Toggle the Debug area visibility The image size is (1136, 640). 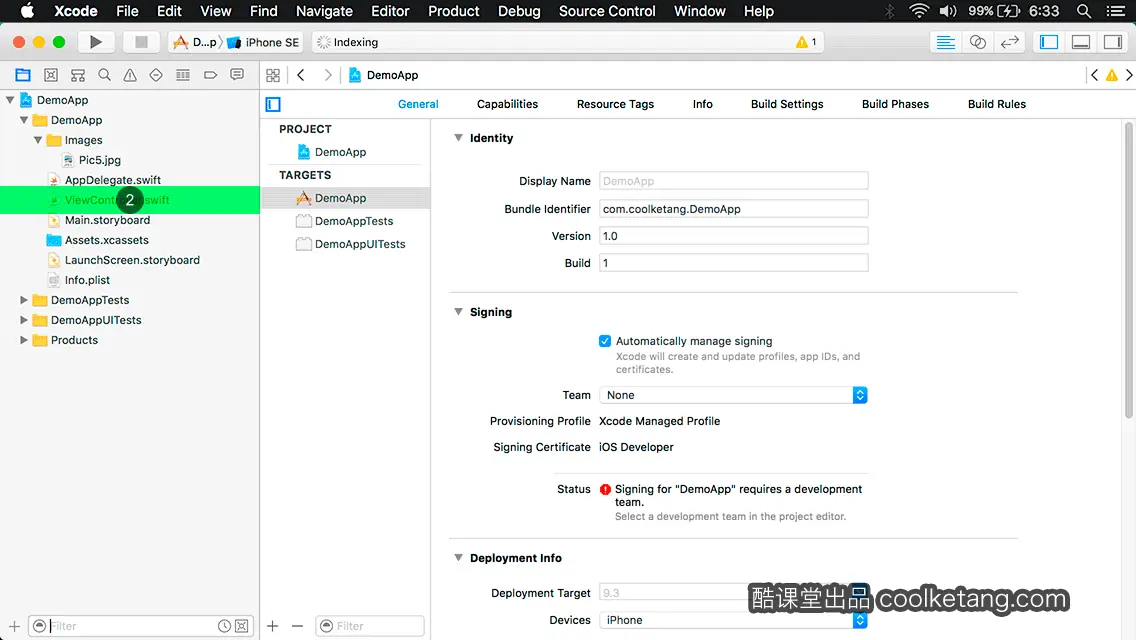click(1081, 42)
